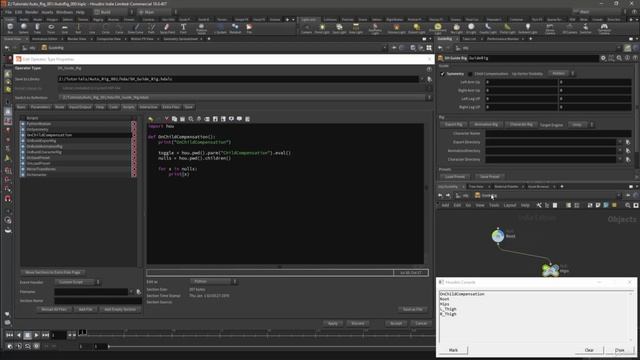Image resolution: width=640 pixels, height=360 pixels.
Task: Open file chooser for Animation Directory
Action: [x=628, y=151]
